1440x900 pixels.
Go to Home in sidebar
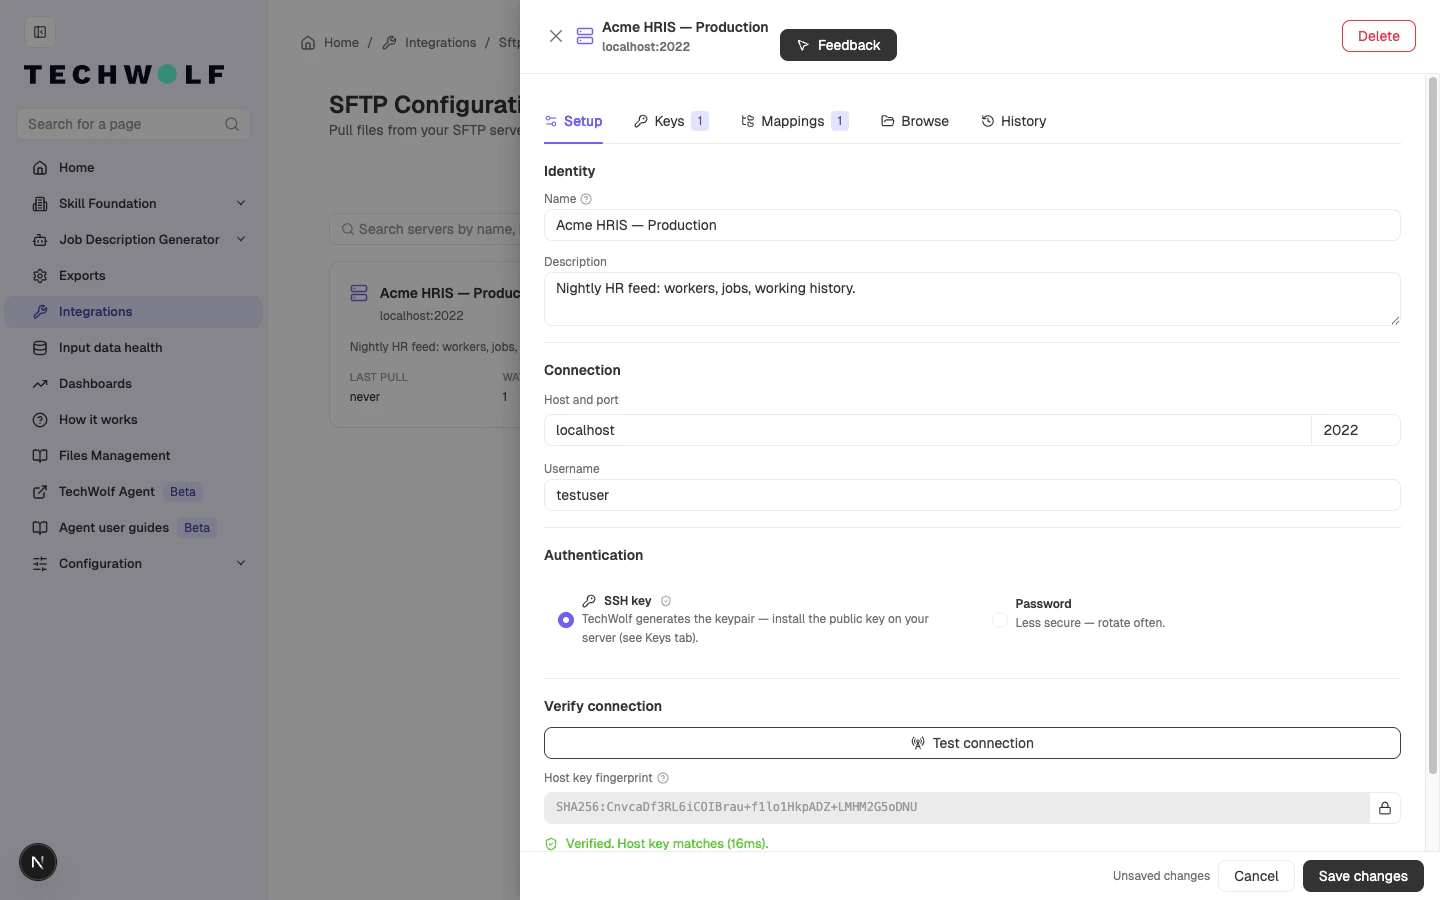(76, 168)
